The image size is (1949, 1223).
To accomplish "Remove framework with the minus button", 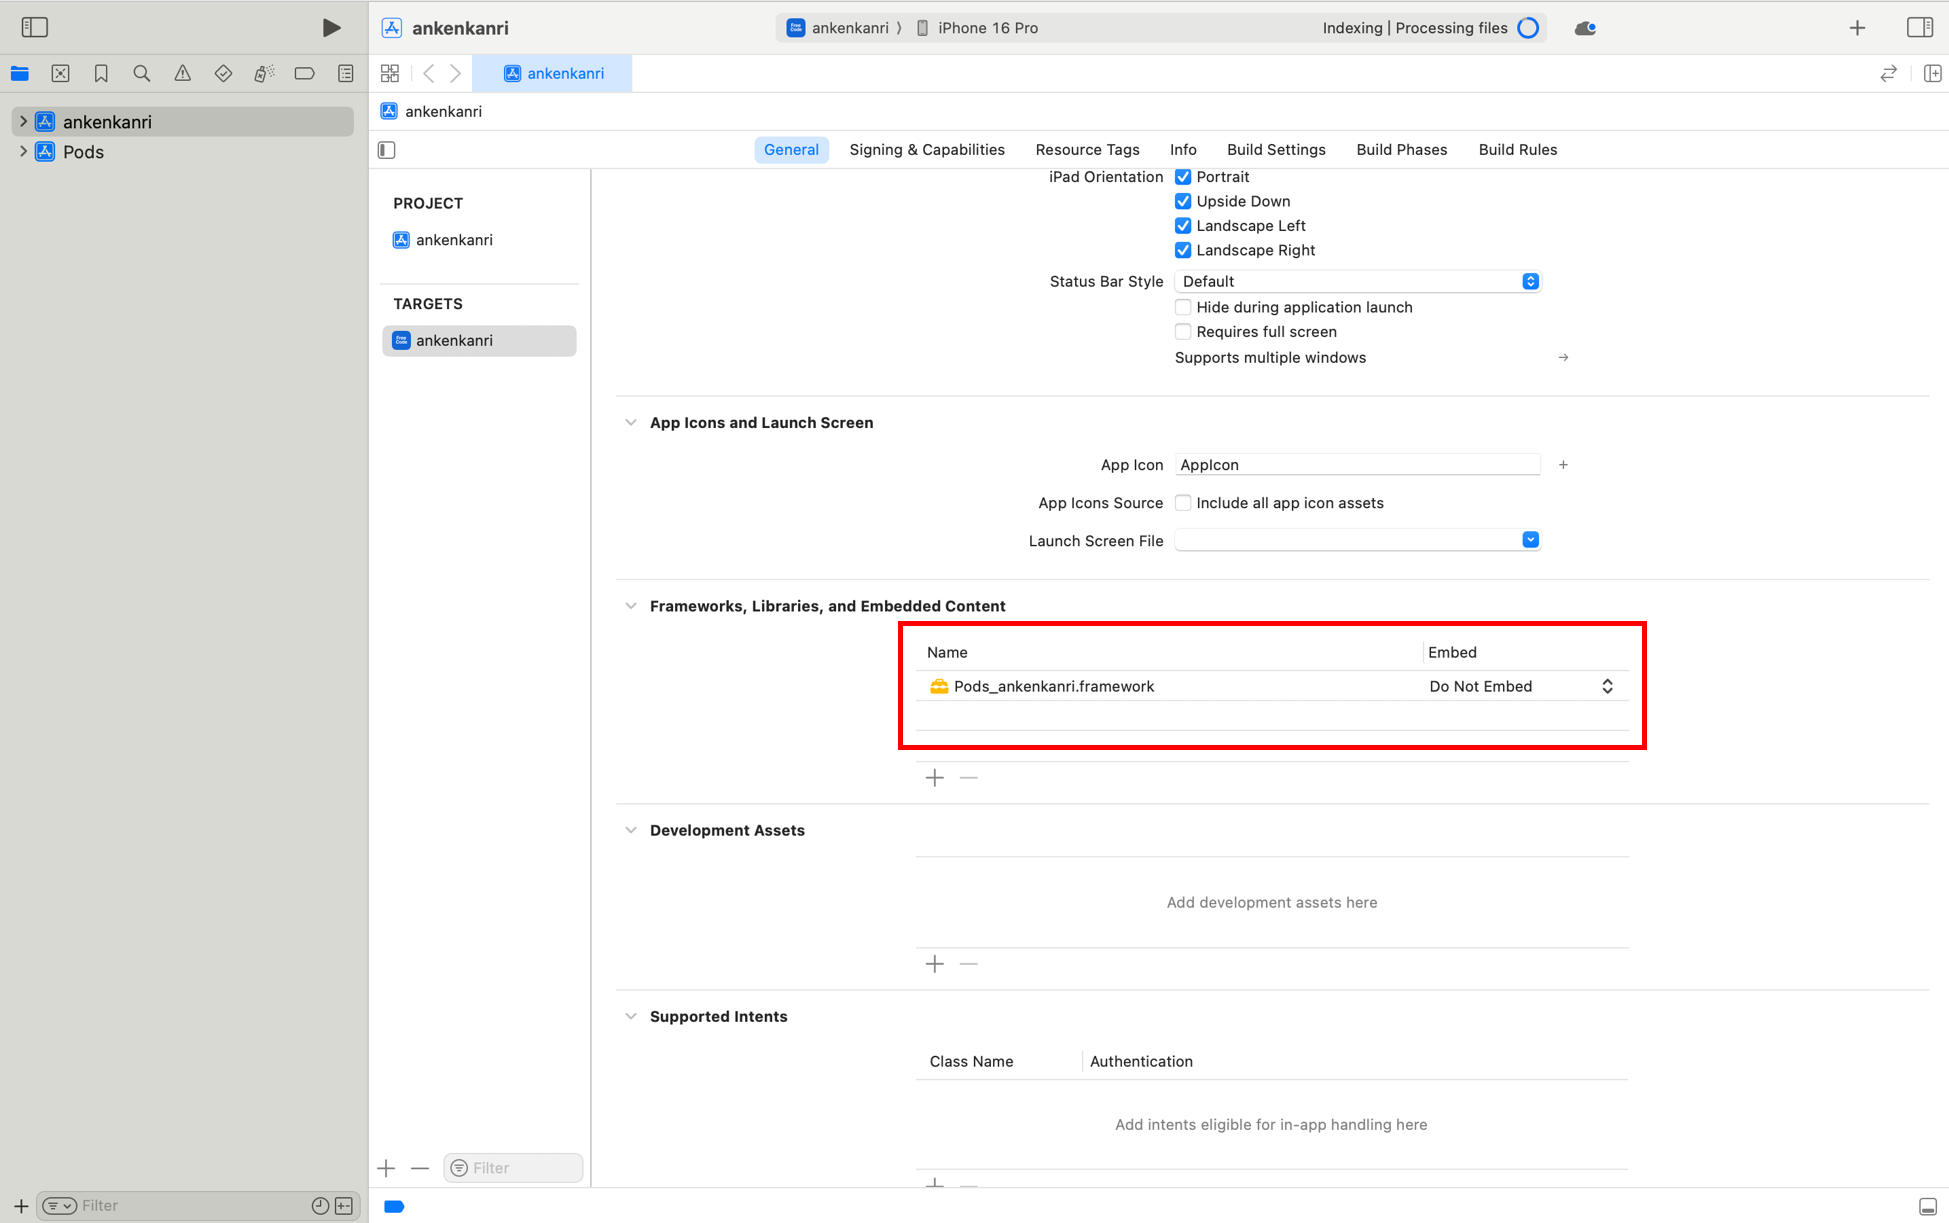I will [x=968, y=777].
